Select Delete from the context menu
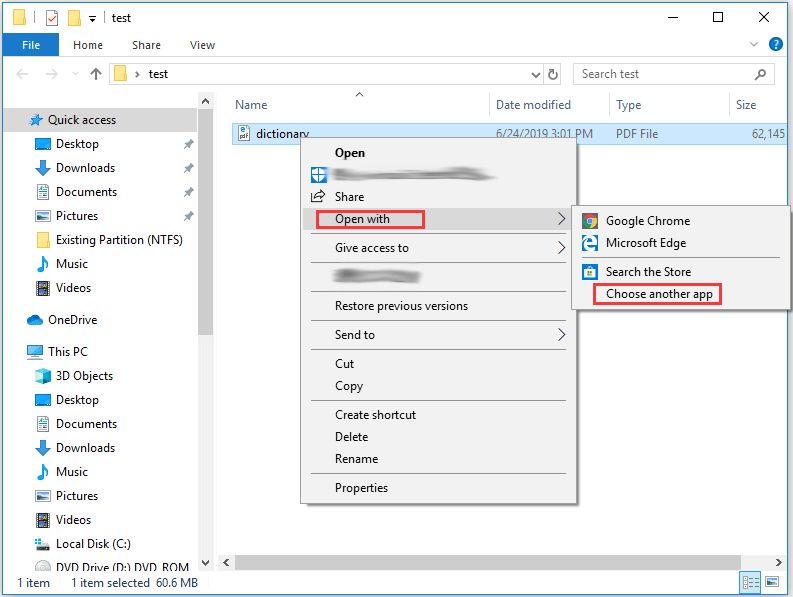 (351, 437)
